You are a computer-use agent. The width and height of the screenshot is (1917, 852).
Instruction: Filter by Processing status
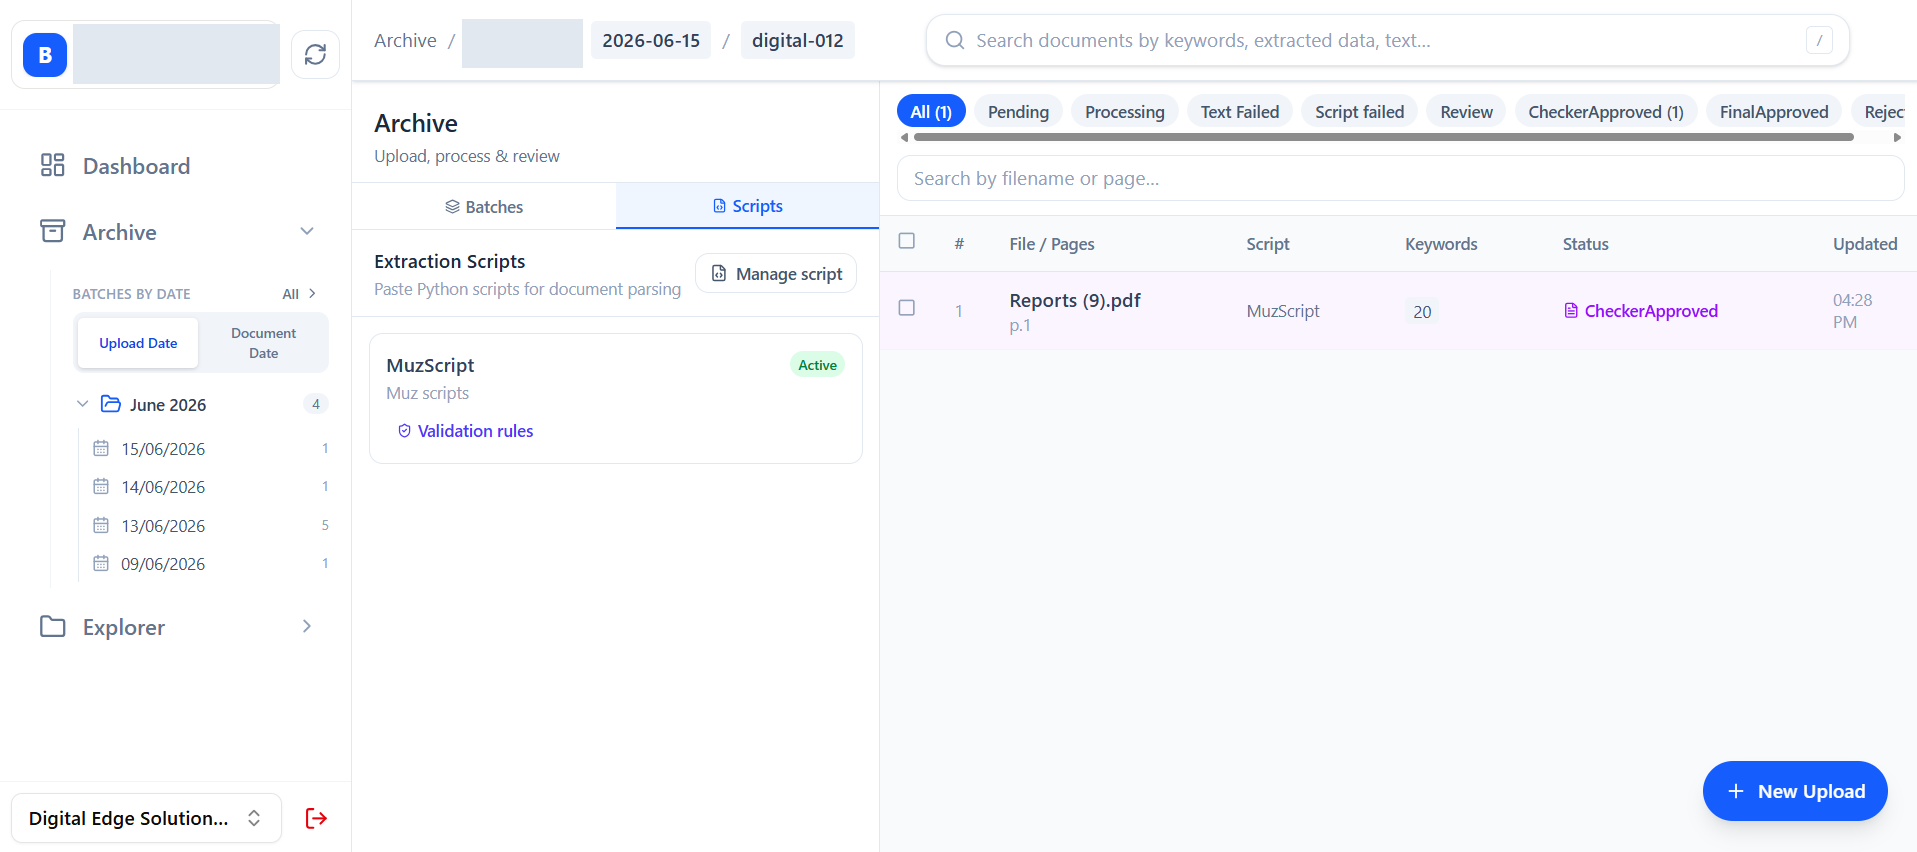tap(1125, 111)
